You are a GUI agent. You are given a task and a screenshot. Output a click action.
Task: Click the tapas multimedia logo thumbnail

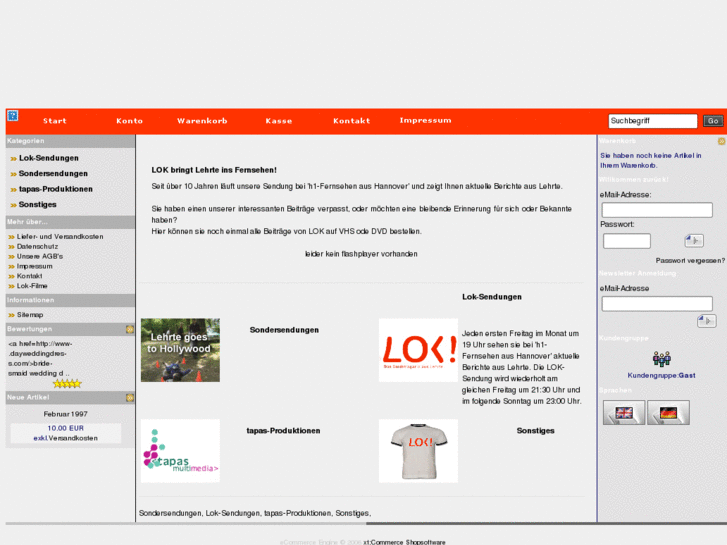click(180, 451)
